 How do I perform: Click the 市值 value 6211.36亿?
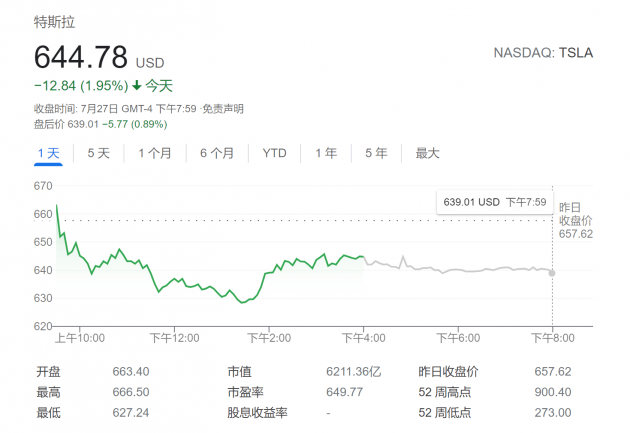[354, 372]
